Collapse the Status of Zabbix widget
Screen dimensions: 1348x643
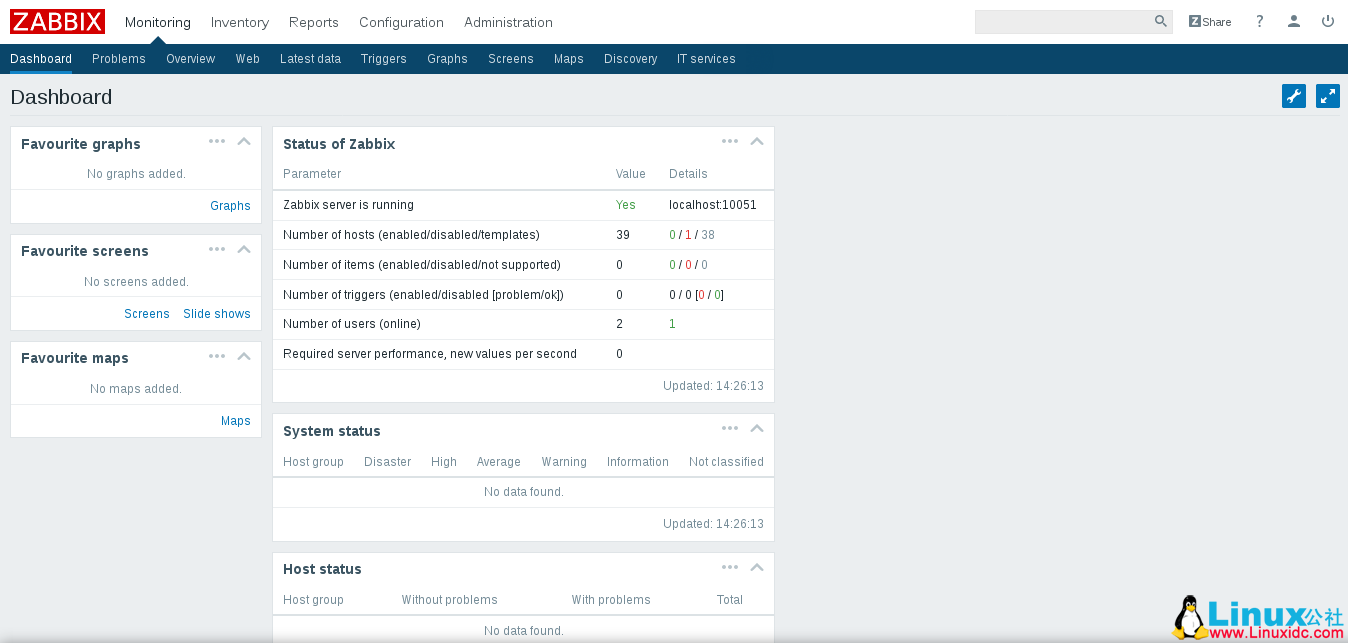click(757, 141)
